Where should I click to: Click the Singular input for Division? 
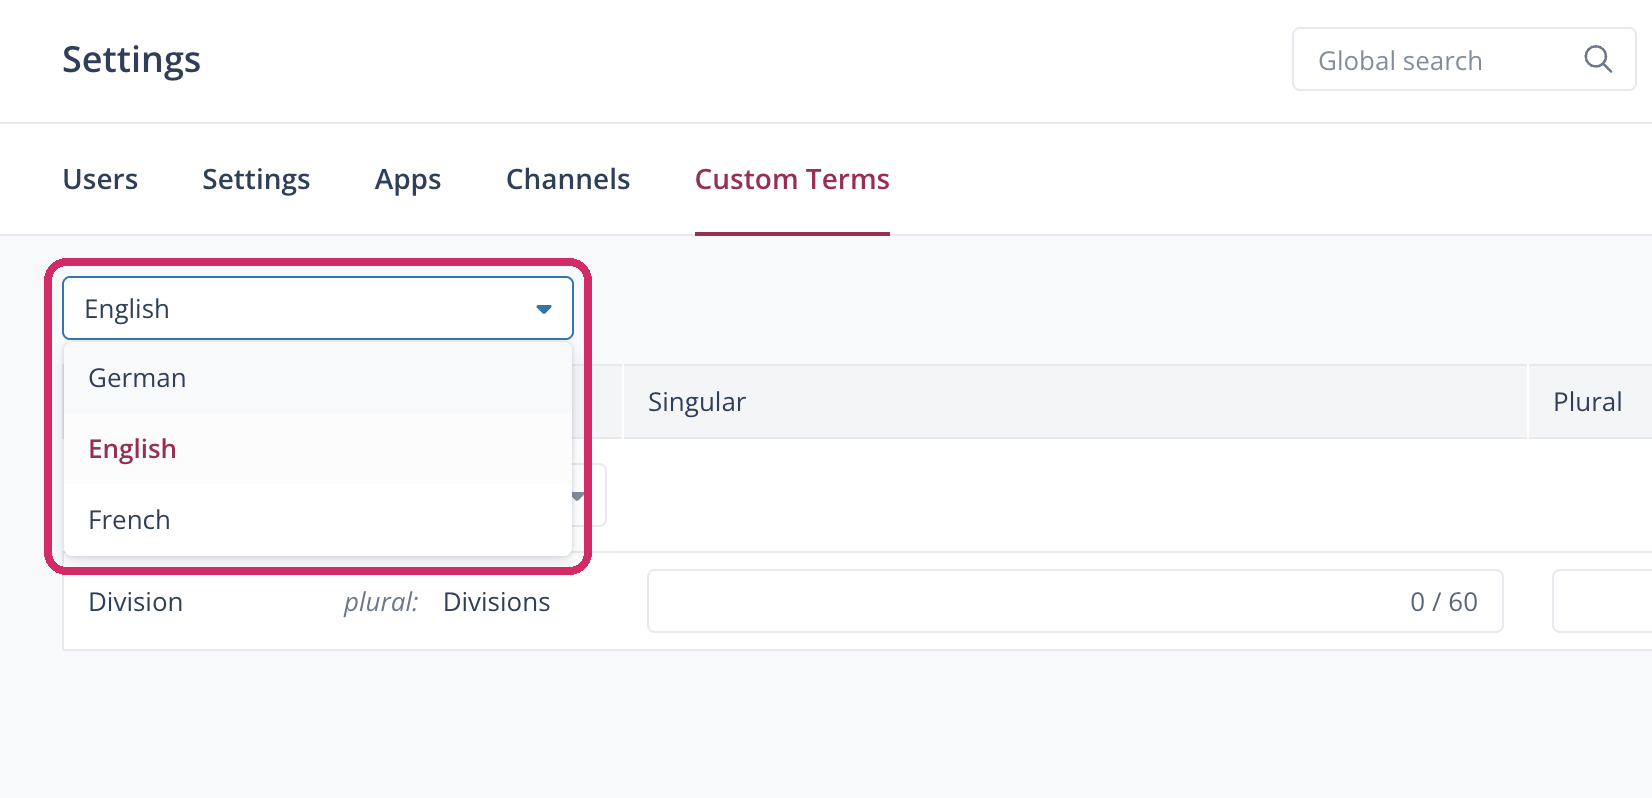click(x=1075, y=601)
